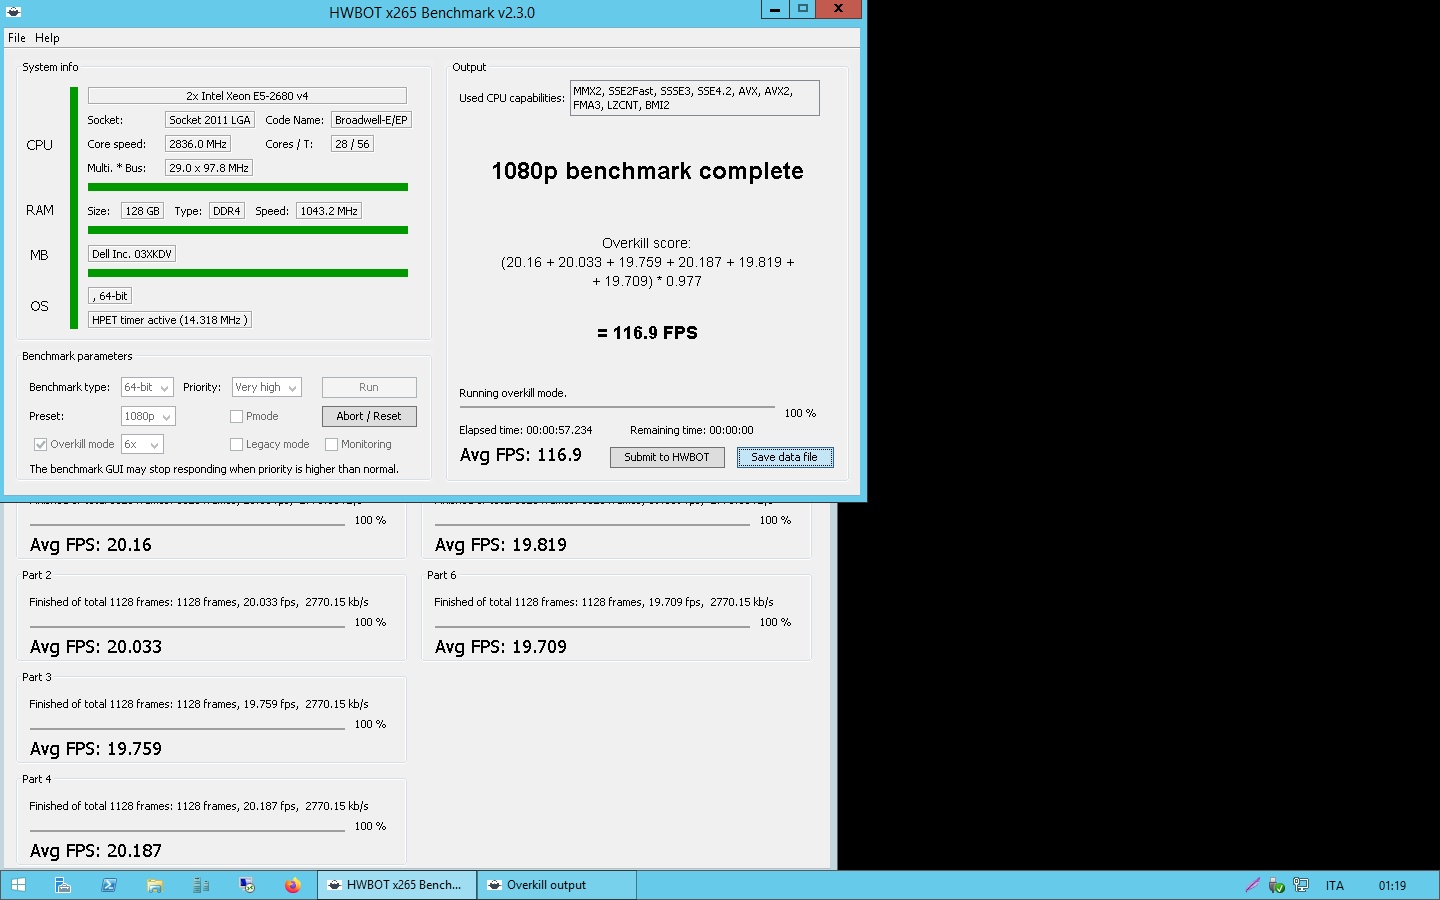Click Part 3 'Finished of total 1128 frames' line

click(x=199, y=704)
